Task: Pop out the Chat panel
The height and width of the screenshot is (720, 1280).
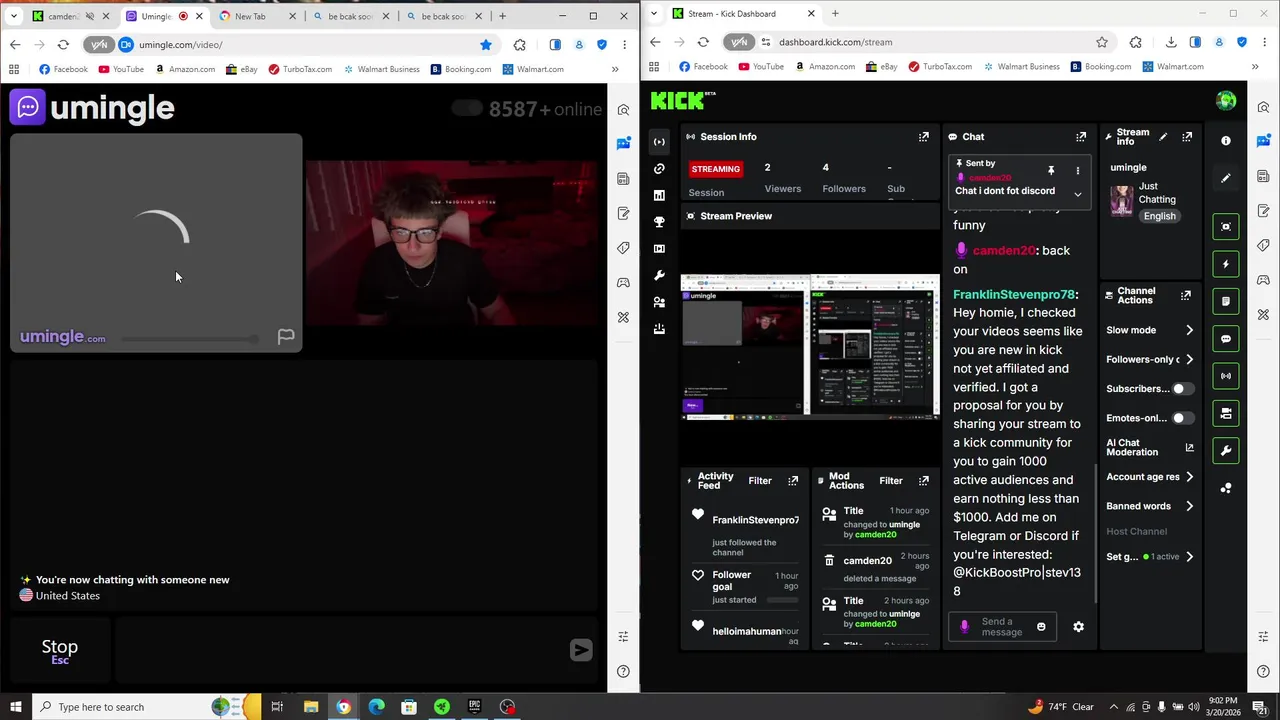Action: pyautogui.click(x=1081, y=137)
